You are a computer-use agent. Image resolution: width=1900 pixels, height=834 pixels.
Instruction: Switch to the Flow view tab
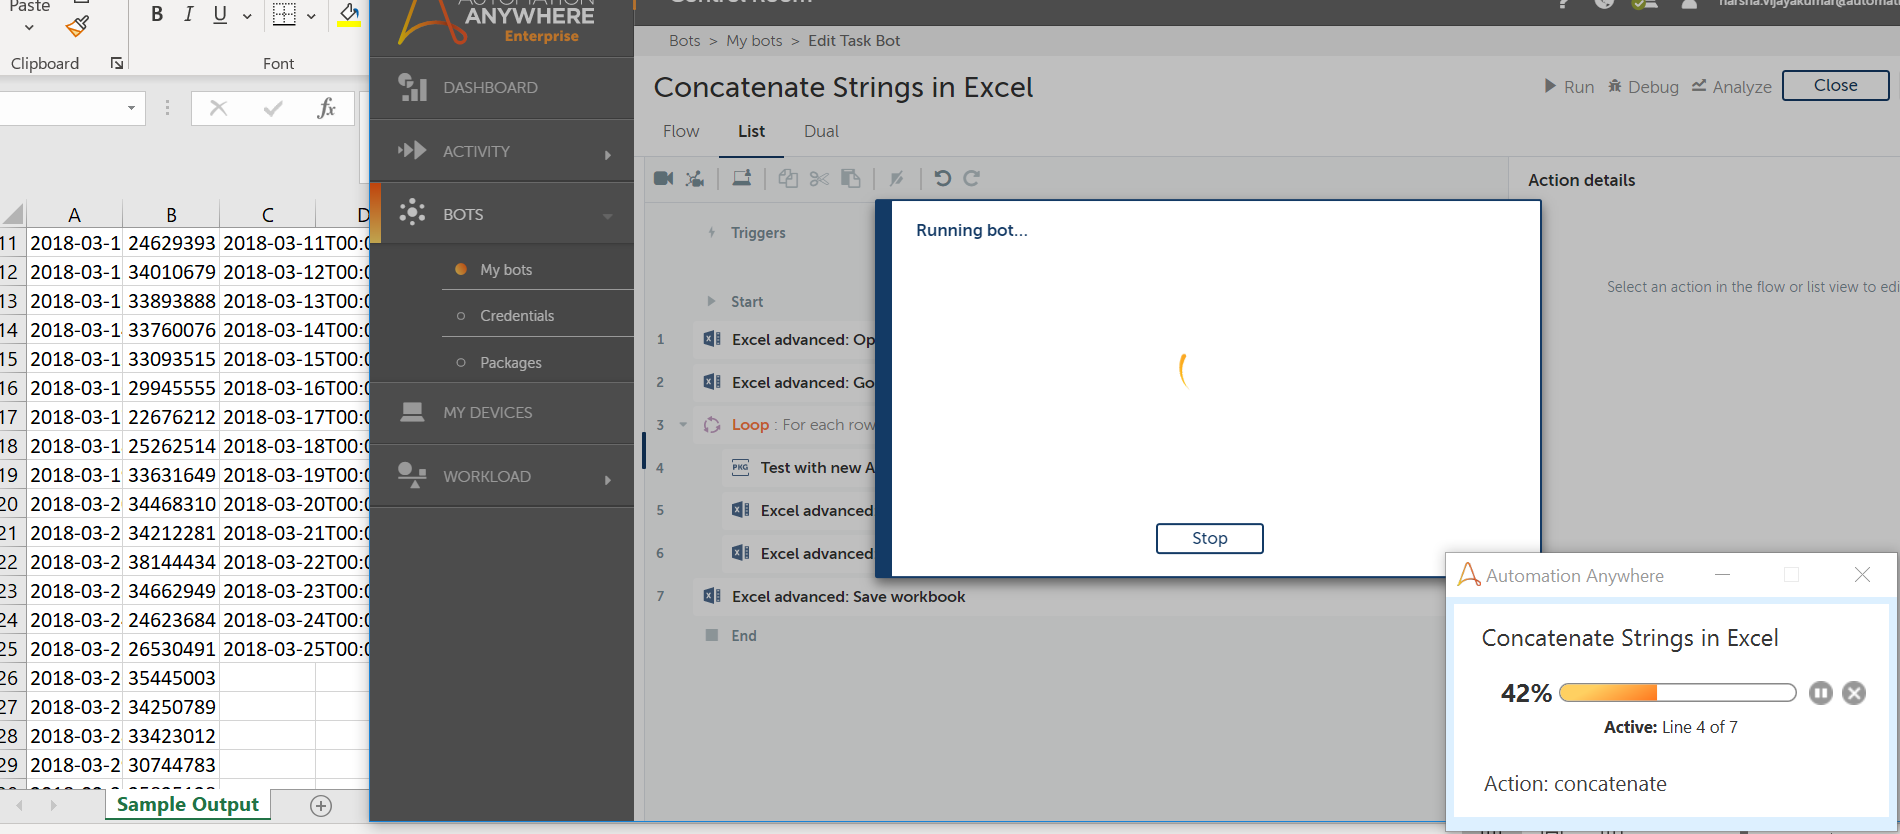(x=681, y=131)
